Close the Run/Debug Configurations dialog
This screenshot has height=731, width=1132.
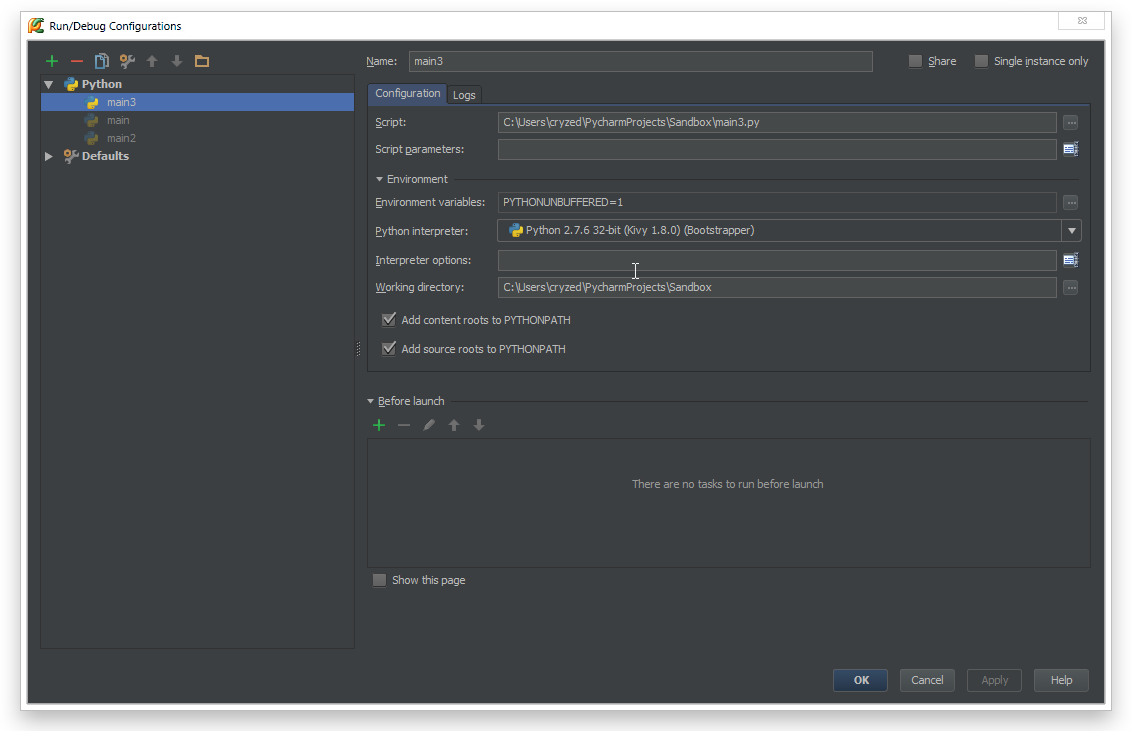1081,20
